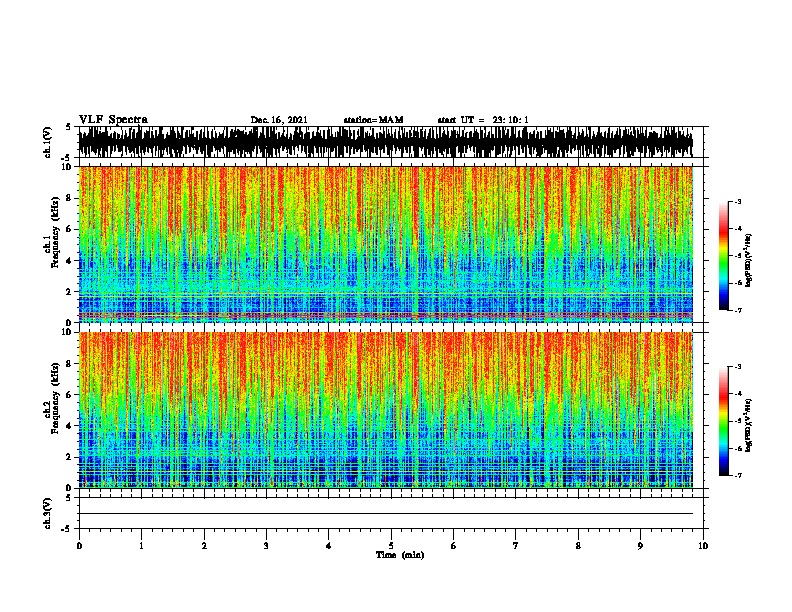Click the "8" minute tick on the time axis
Viewport: 792px width, 612px height.
coord(578,546)
